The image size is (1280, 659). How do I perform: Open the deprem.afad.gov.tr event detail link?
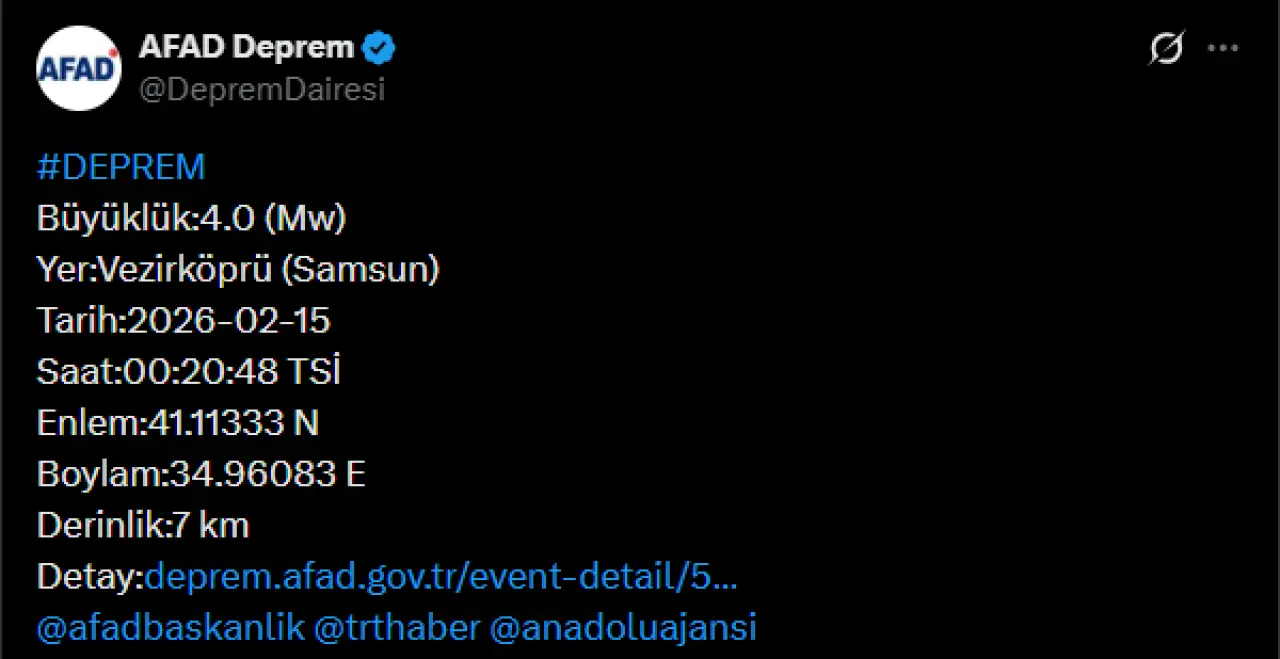point(441,577)
